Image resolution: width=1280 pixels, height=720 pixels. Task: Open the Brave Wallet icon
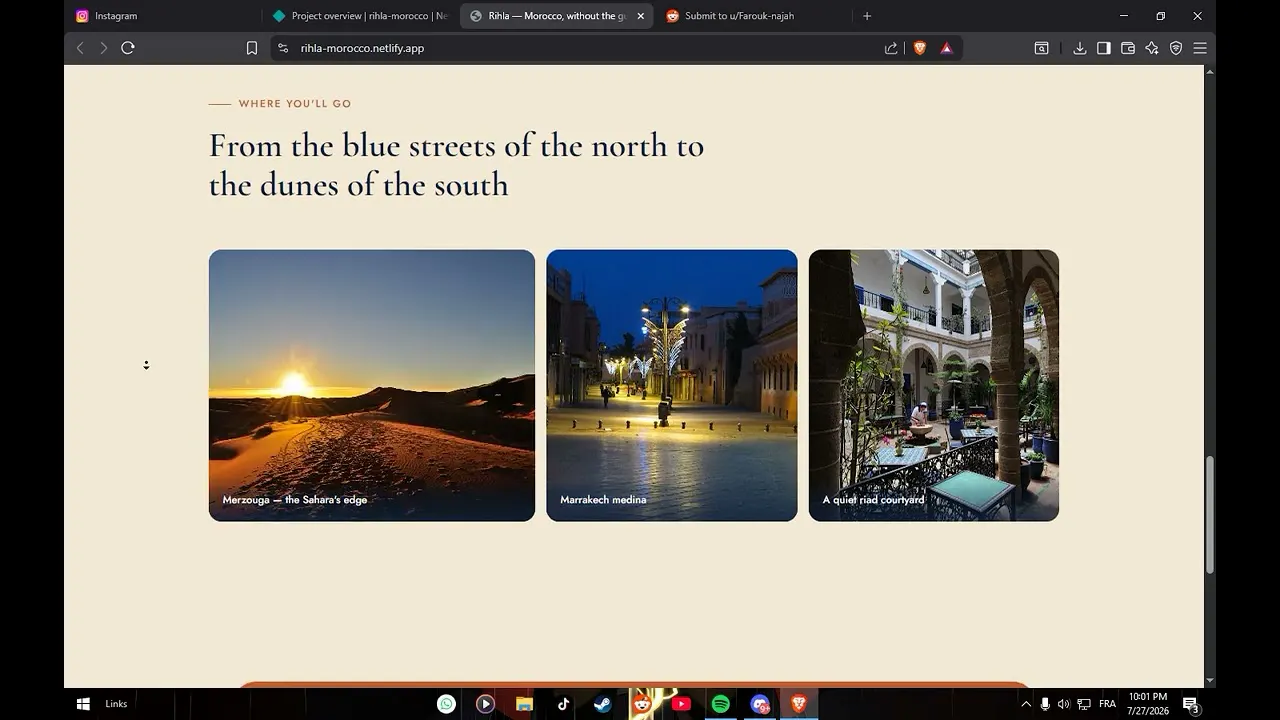(x=1128, y=48)
